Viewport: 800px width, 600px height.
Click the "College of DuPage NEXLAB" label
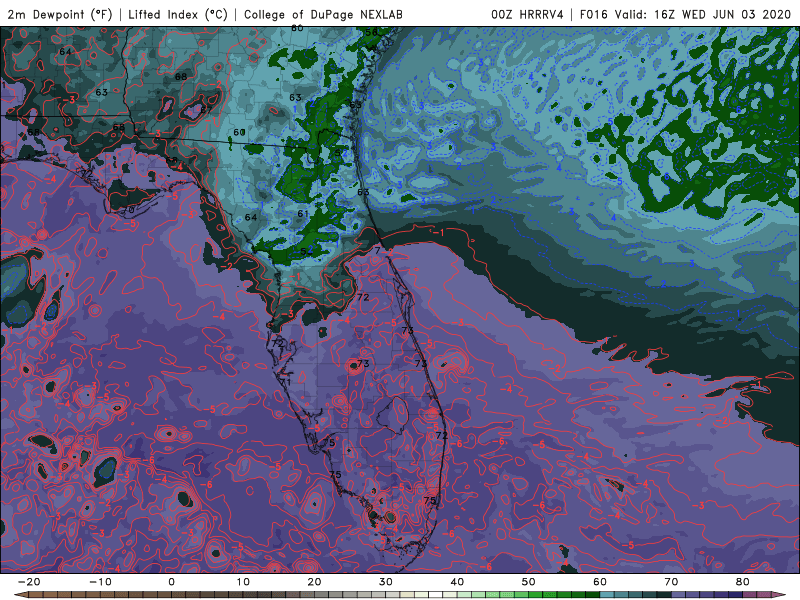323,14
